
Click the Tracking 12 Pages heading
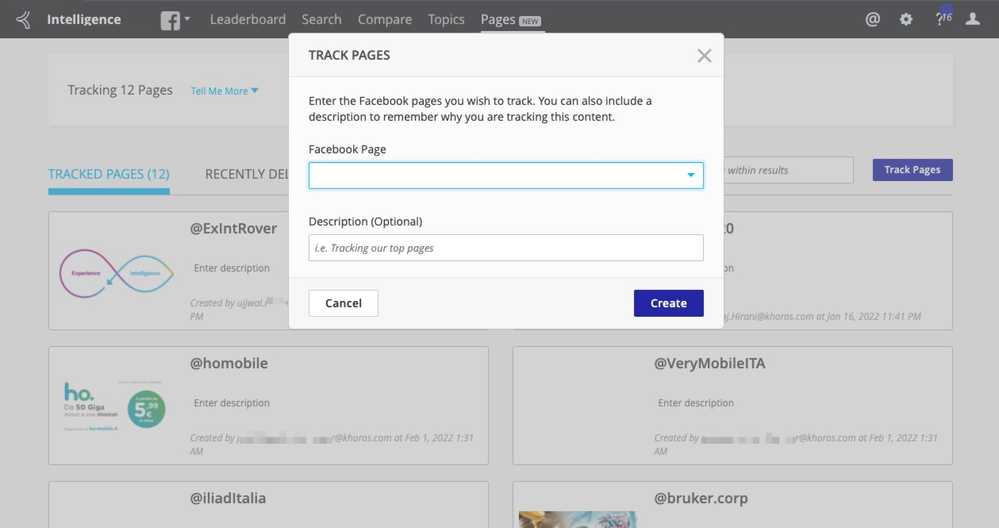[120, 90]
